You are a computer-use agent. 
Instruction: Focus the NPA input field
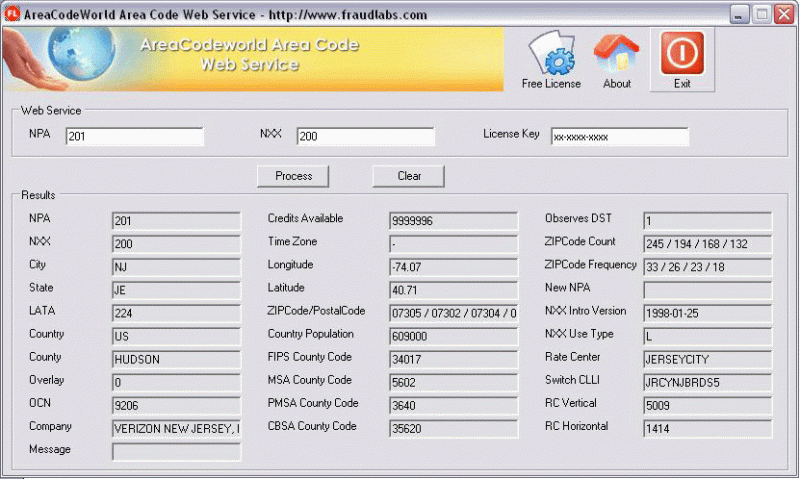point(134,137)
